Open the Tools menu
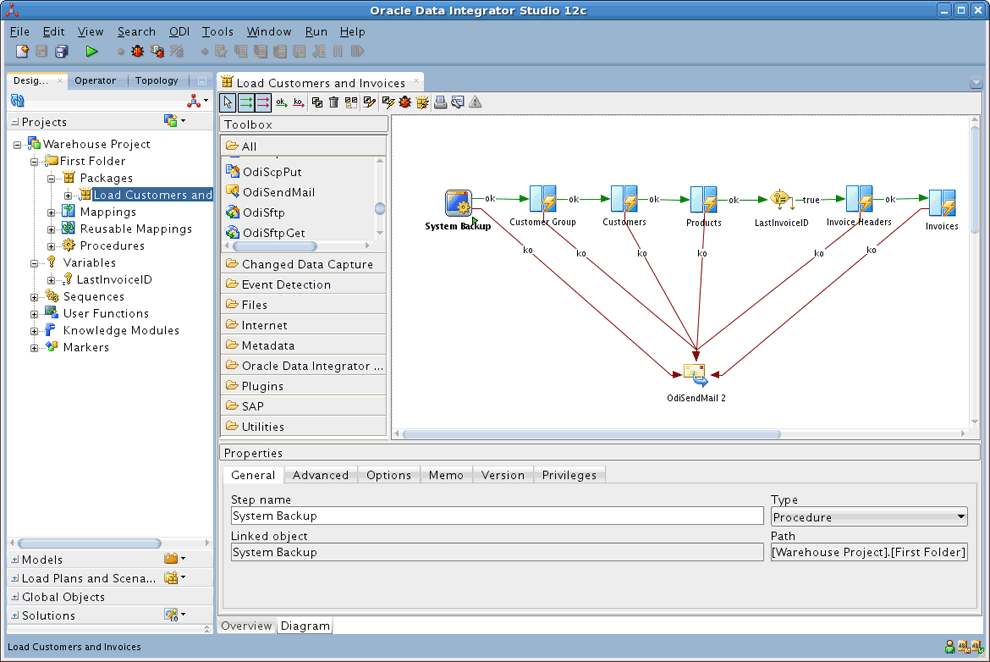The image size is (990, 662). 217,31
